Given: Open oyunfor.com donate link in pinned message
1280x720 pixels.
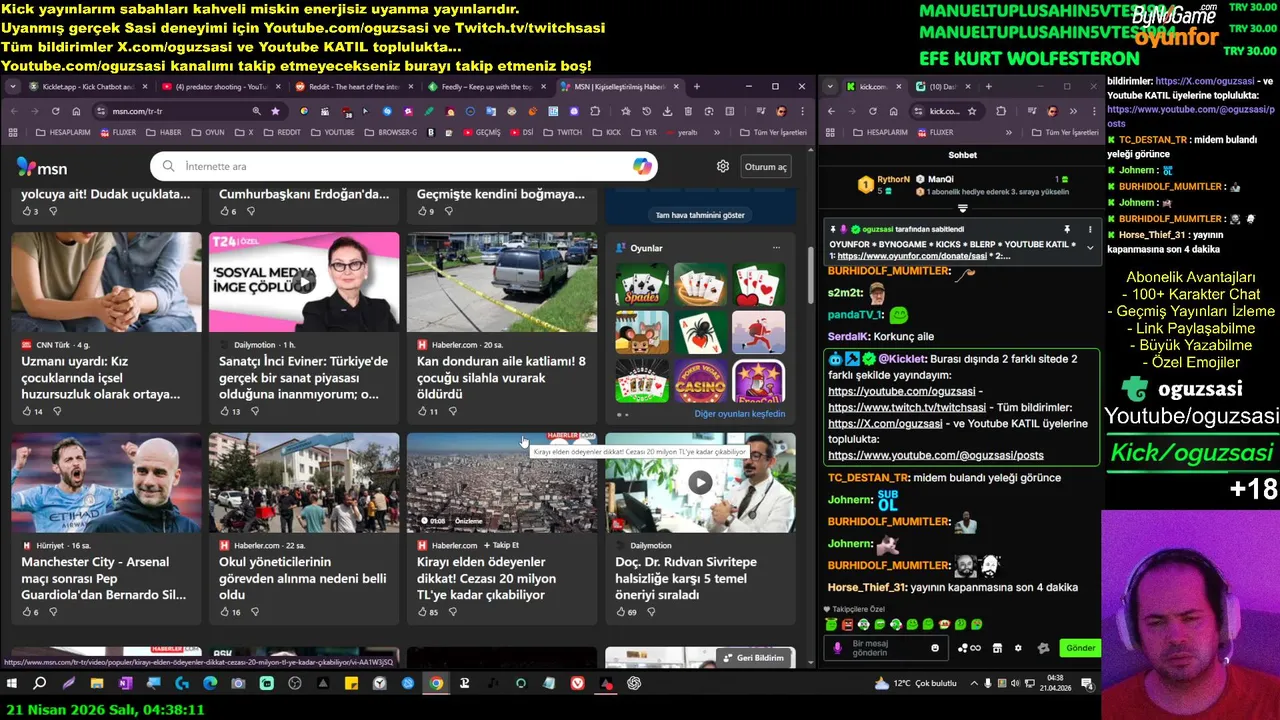Looking at the screenshot, I should point(912,256).
